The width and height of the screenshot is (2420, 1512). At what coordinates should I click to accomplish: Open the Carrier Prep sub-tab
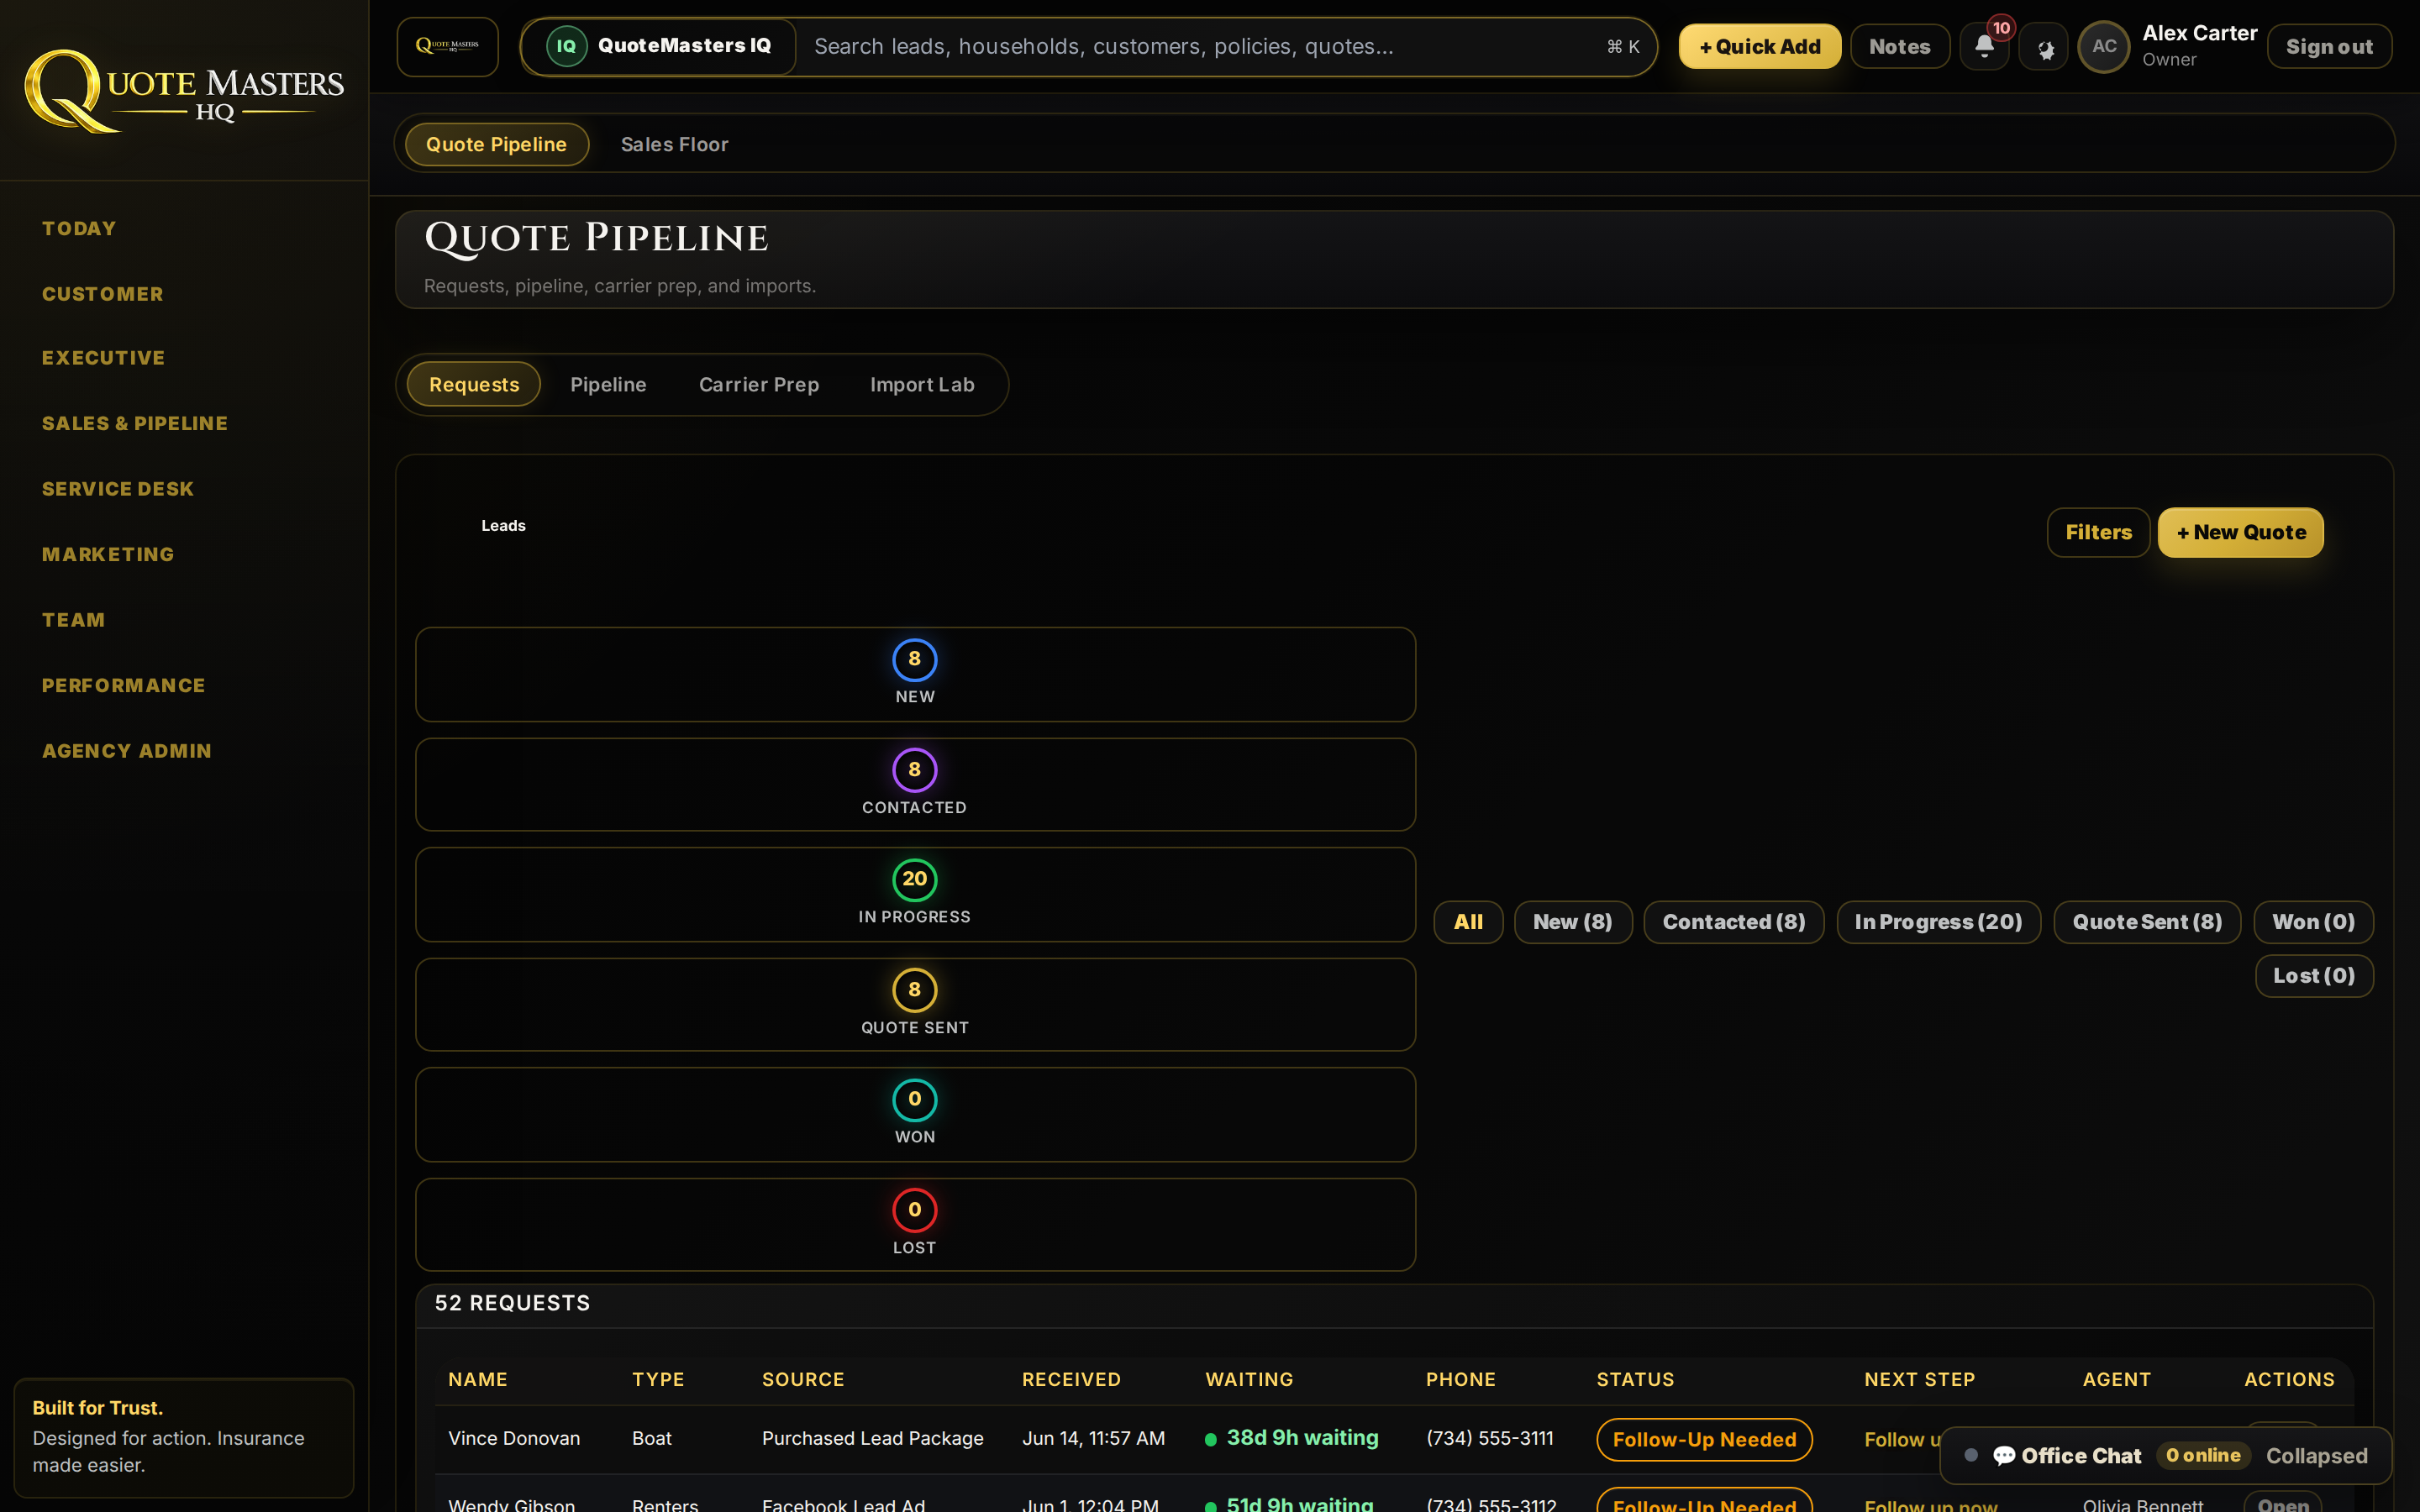click(759, 385)
